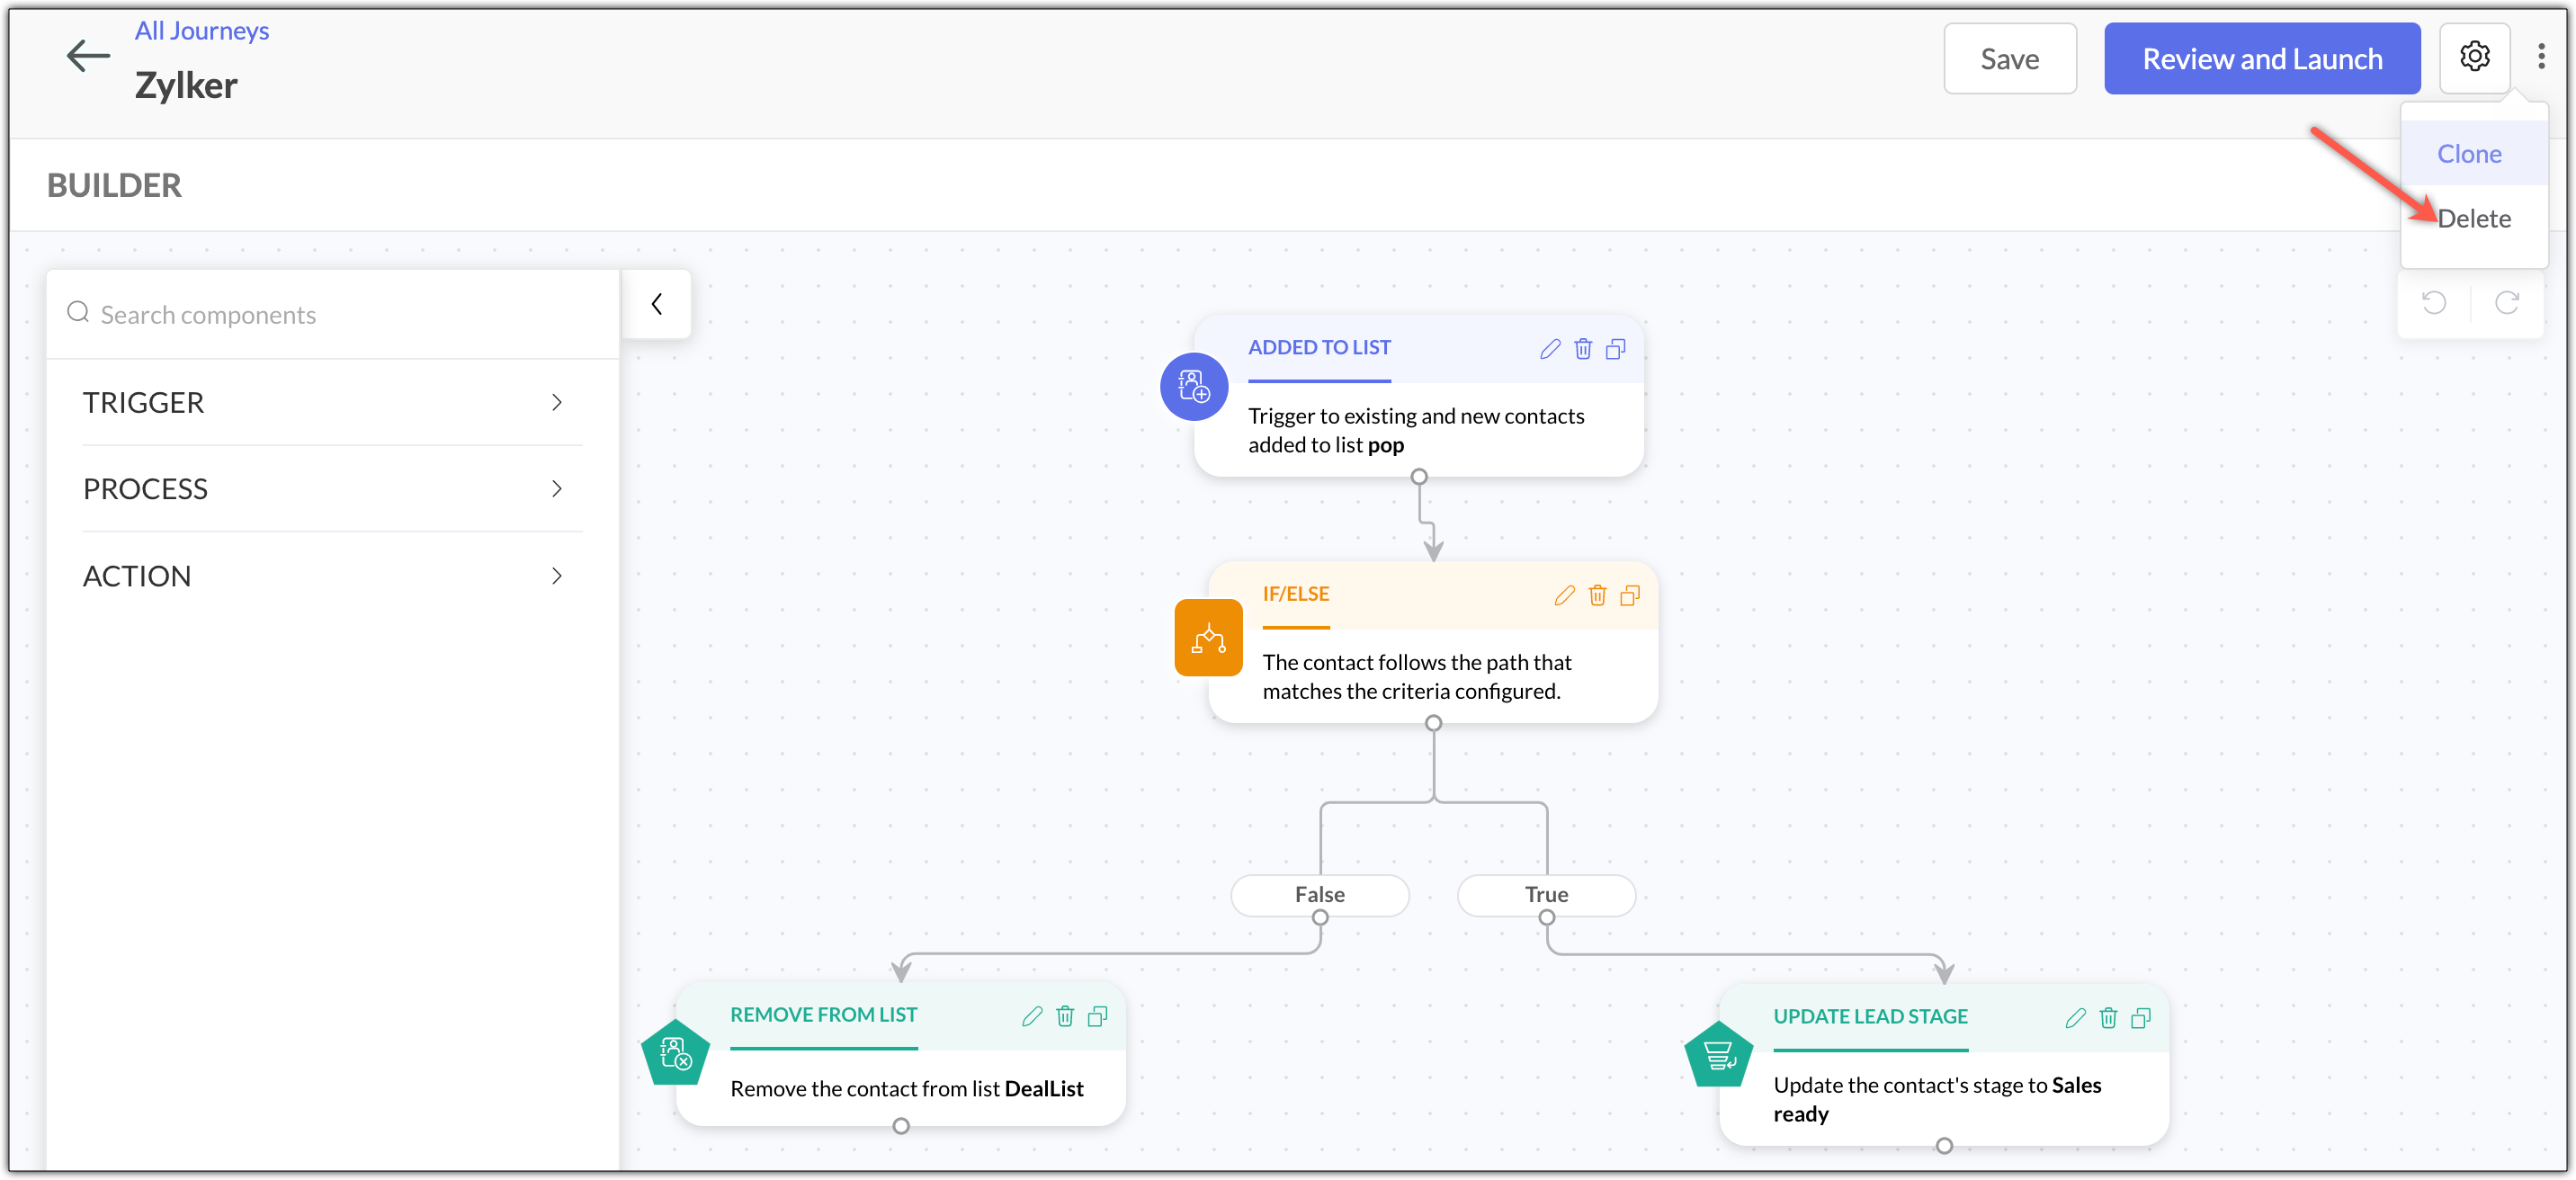Choose Delete from the dropdown menu
The width and height of the screenshot is (2576, 1180).
tap(2473, 219)
